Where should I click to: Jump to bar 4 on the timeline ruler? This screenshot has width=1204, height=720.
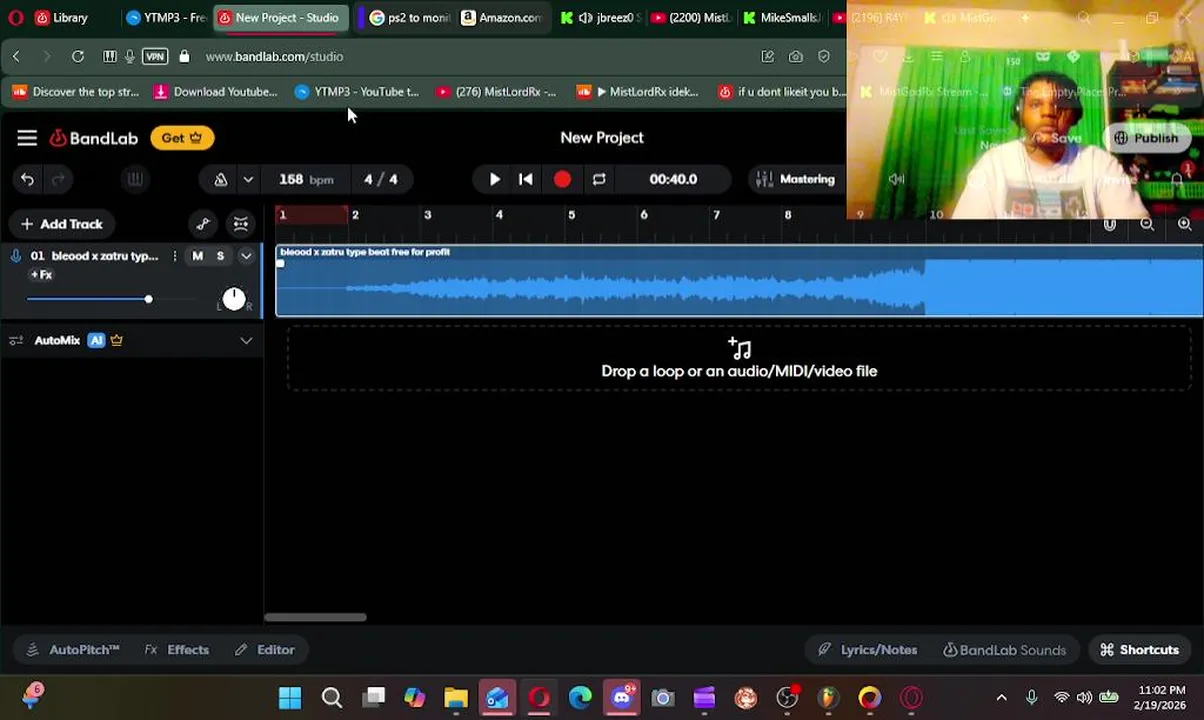[x=499, y=215]
